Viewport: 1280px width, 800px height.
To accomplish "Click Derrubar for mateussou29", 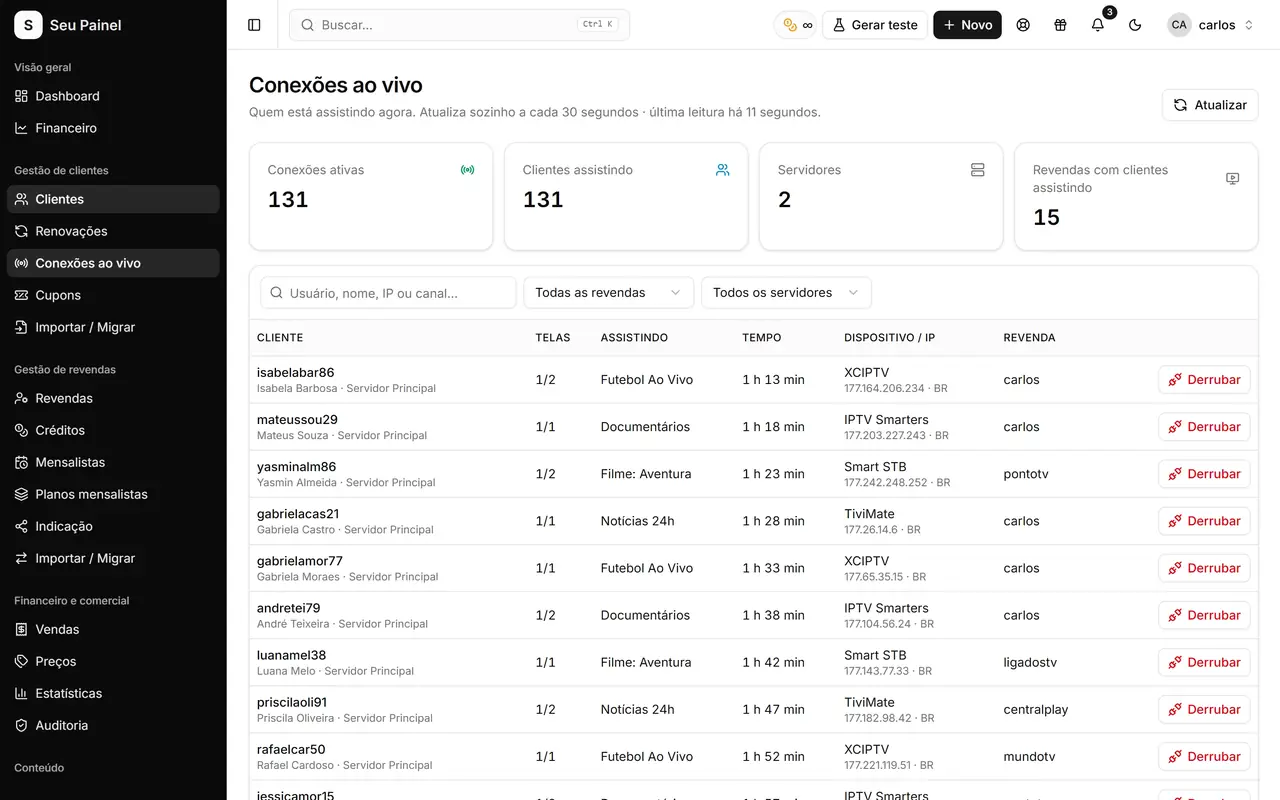I will [x=1204, y=427].
